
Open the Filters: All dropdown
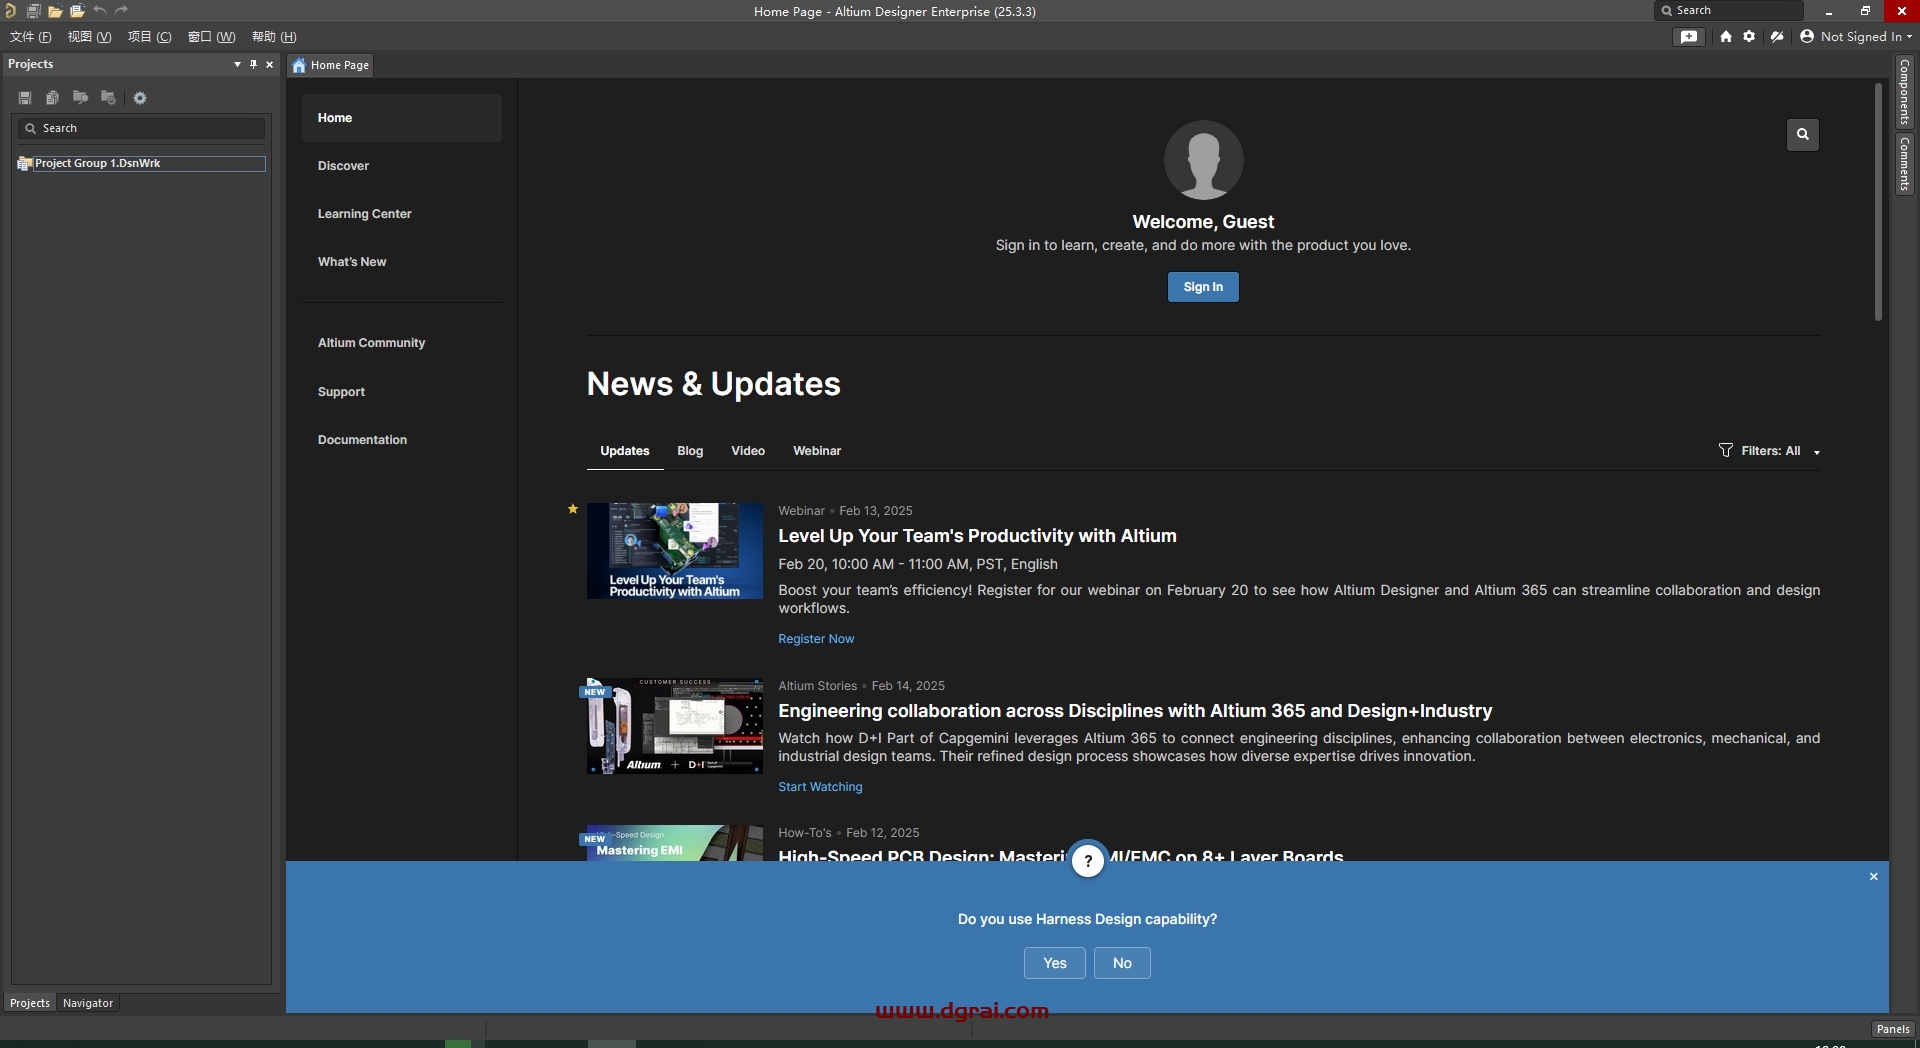[x=1771, y=451]
